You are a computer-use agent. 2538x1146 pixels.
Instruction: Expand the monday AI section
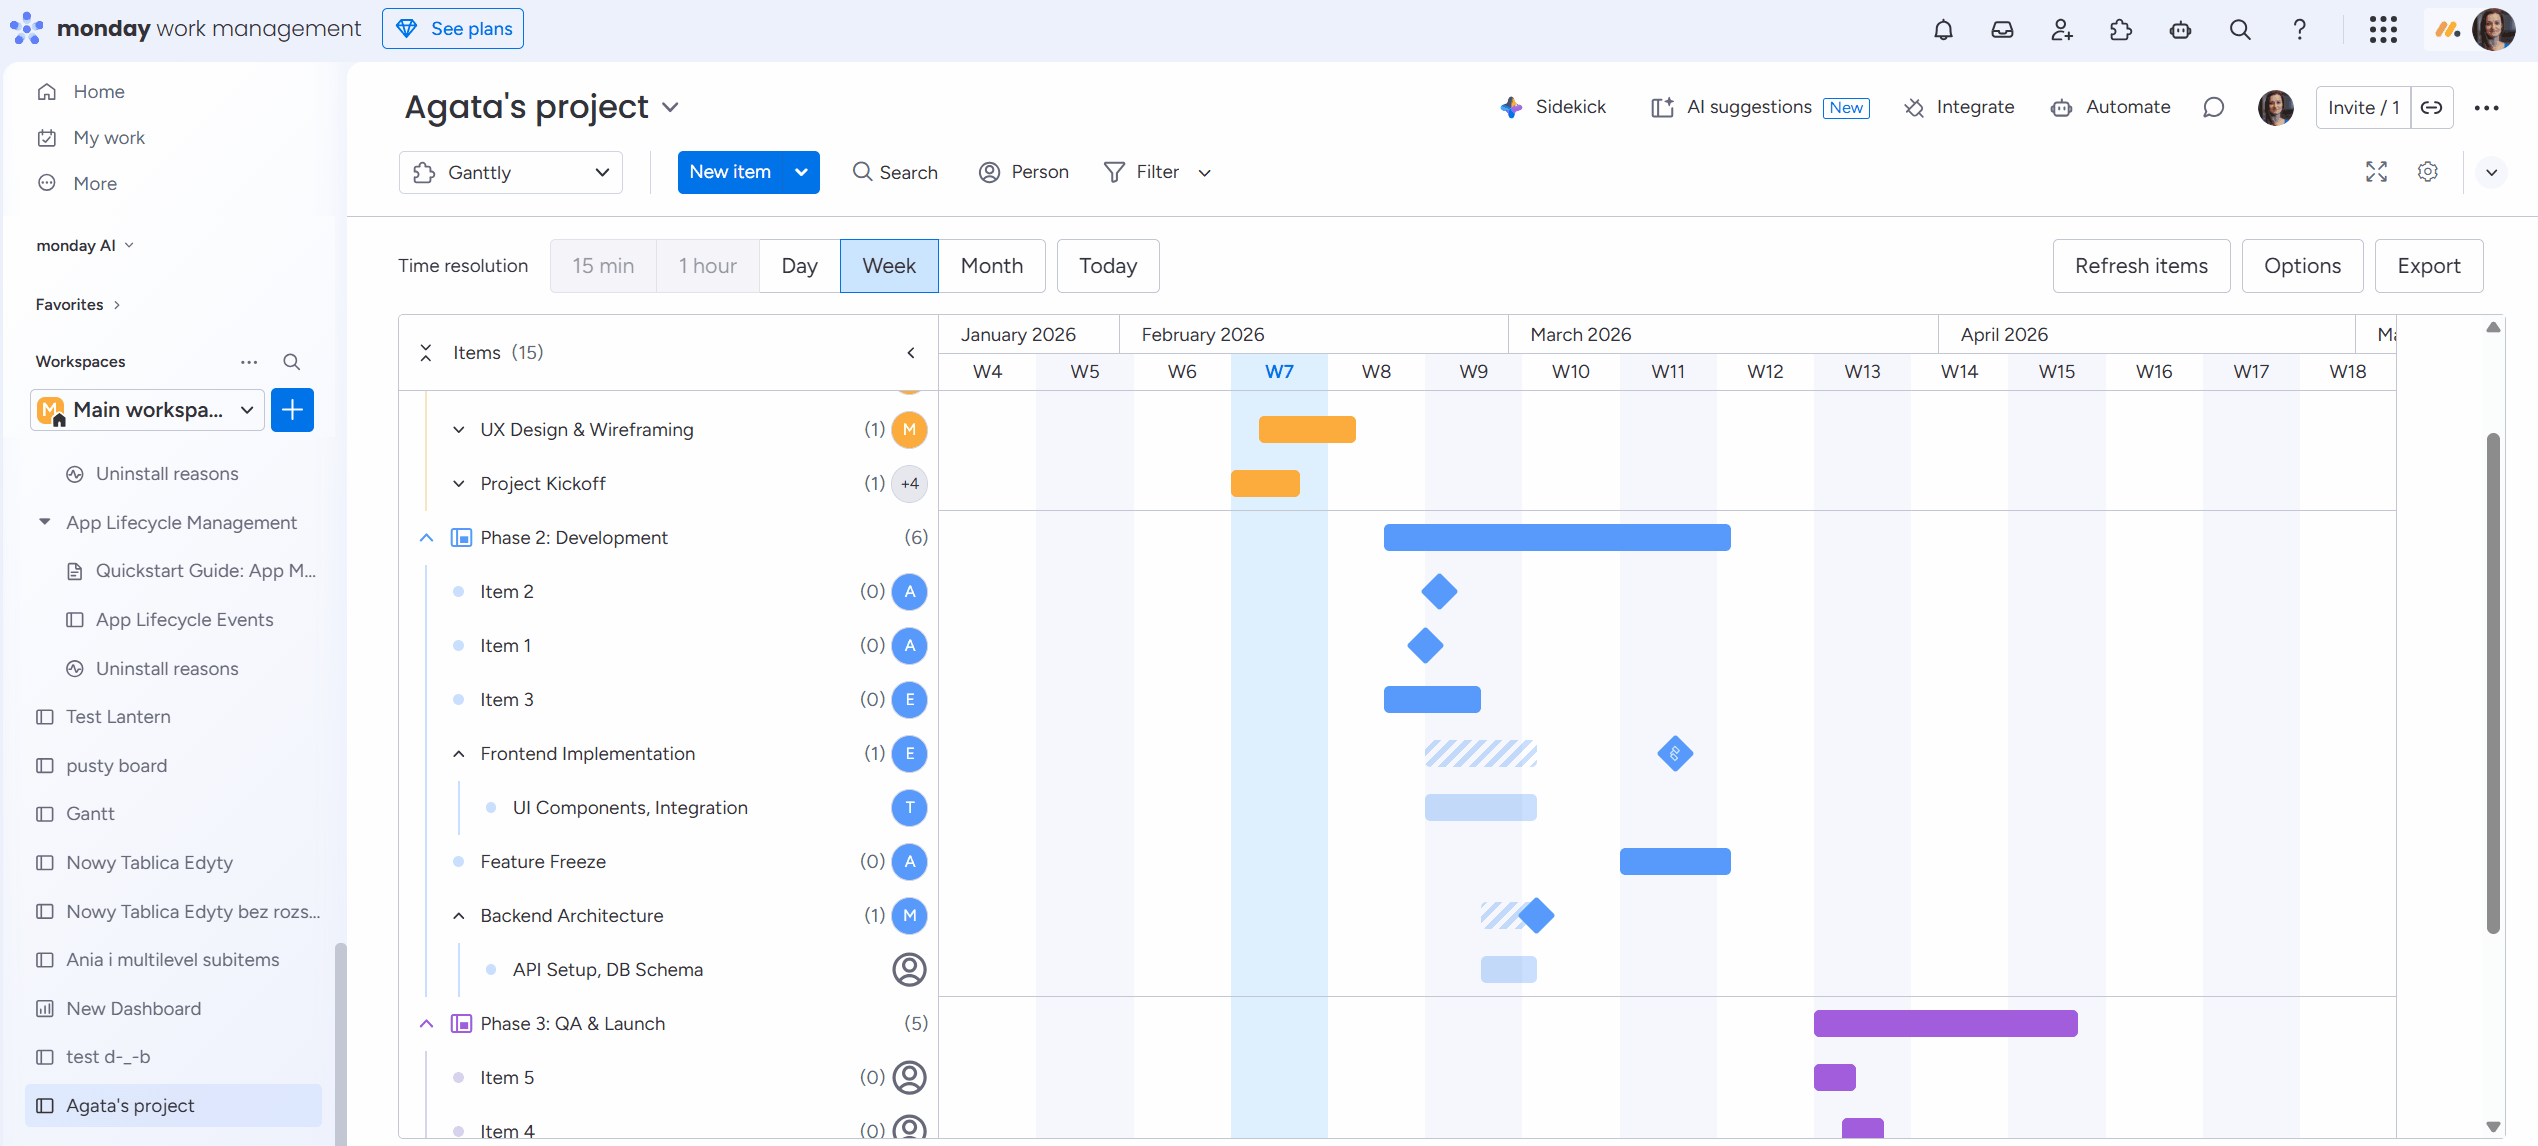(129, 246)
